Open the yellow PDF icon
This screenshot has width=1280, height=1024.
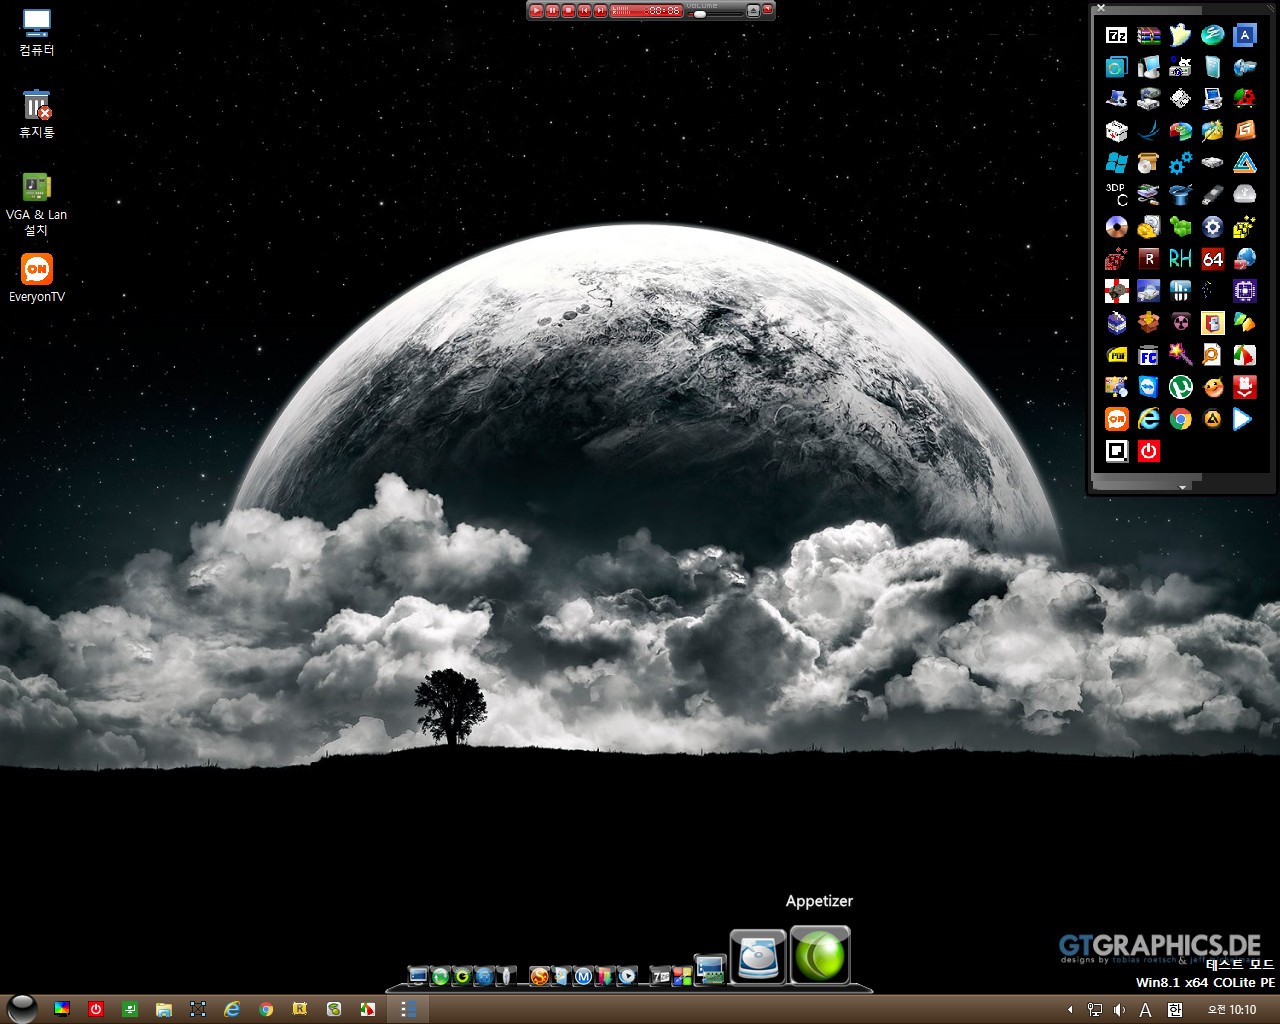coord(1117,355)
